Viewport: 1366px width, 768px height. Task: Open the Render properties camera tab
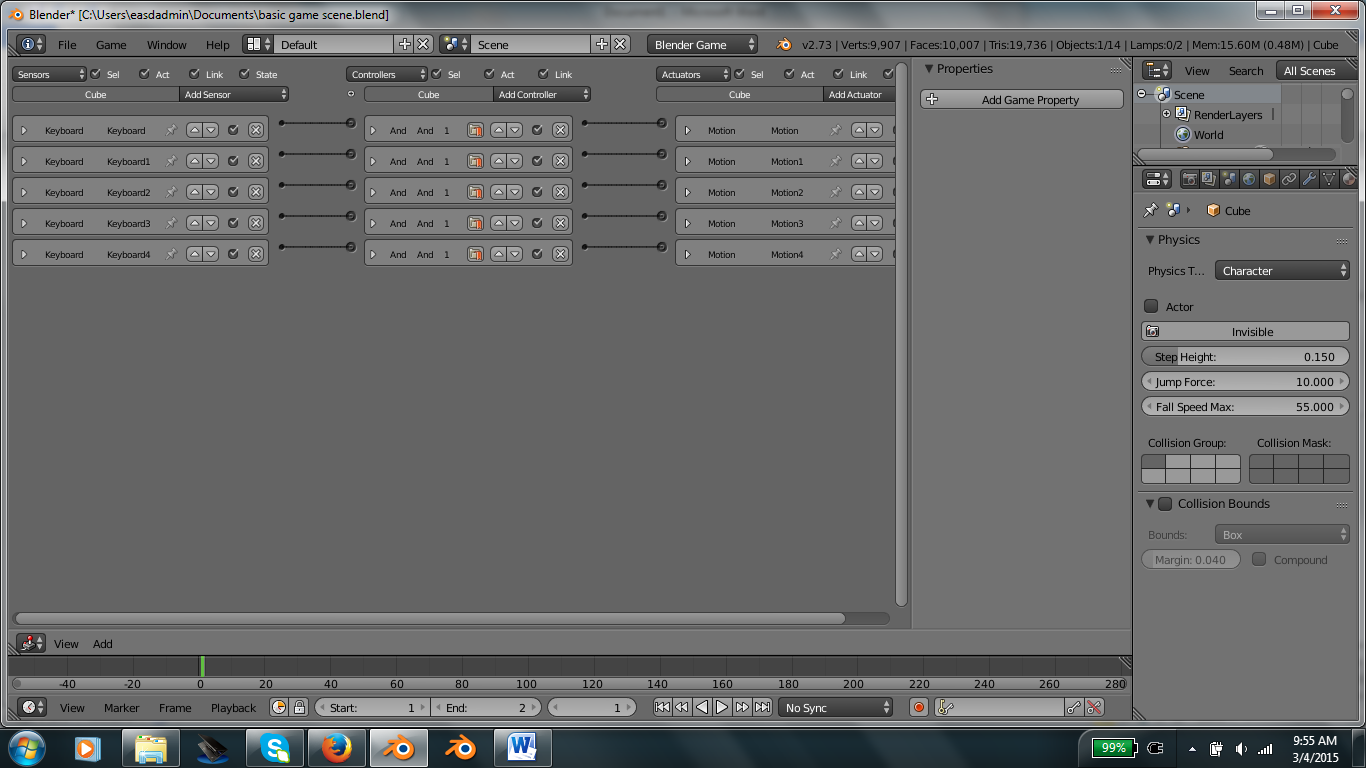tap(1189, 179)
